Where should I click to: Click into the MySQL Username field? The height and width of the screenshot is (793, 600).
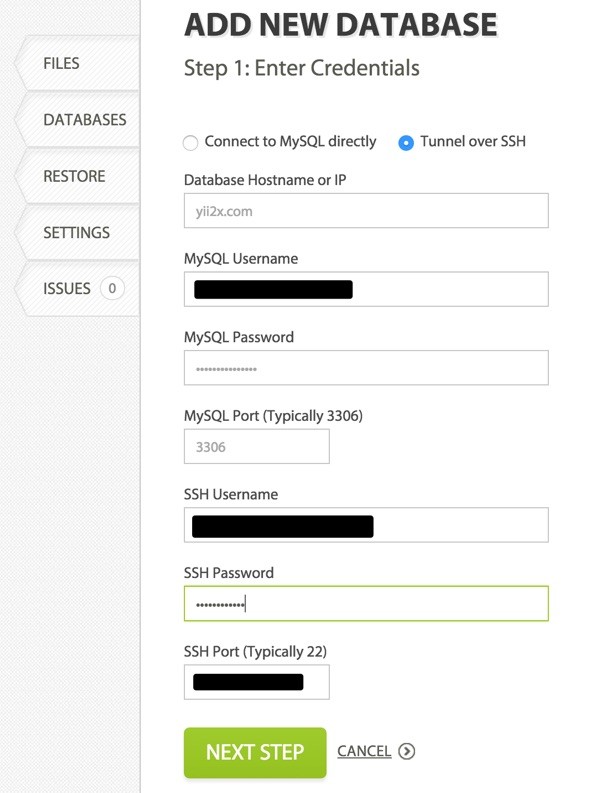[x=366, y=289]
